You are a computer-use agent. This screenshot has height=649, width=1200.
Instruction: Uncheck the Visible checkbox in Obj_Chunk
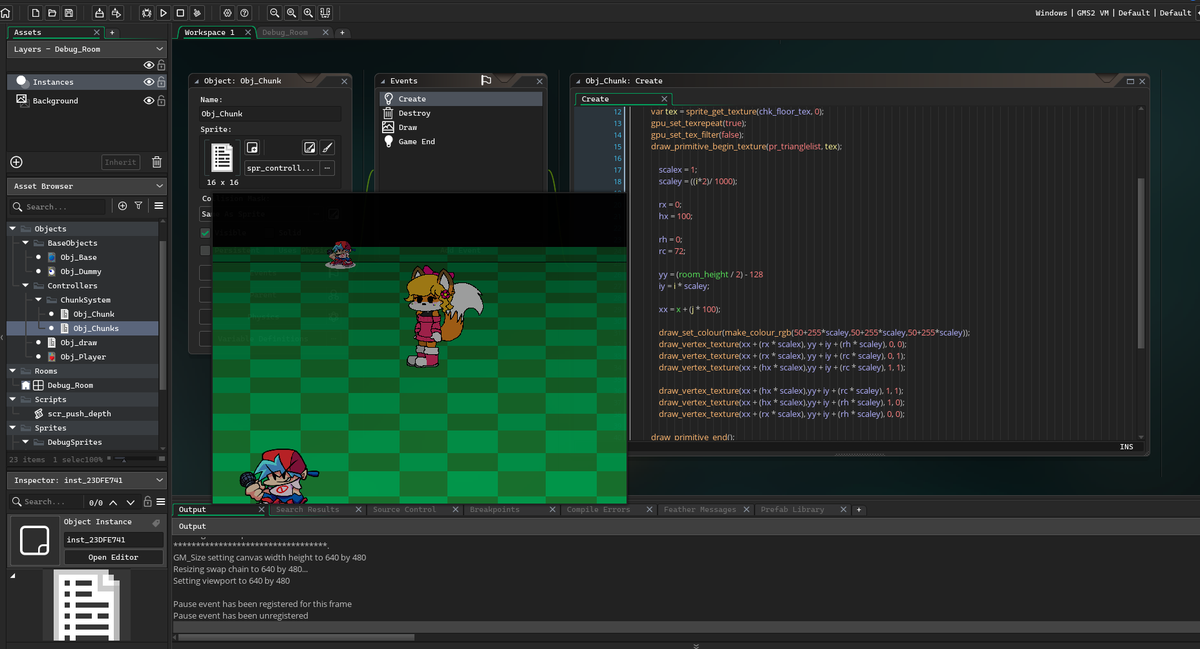point(205,233)
